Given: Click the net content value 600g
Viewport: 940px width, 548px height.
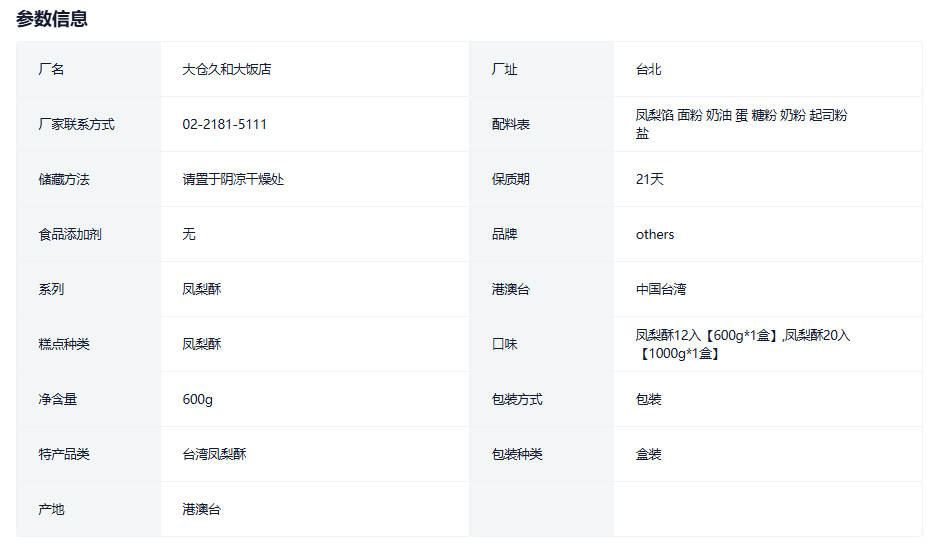Looking at the screenshot, I should (x=197, y=400).
